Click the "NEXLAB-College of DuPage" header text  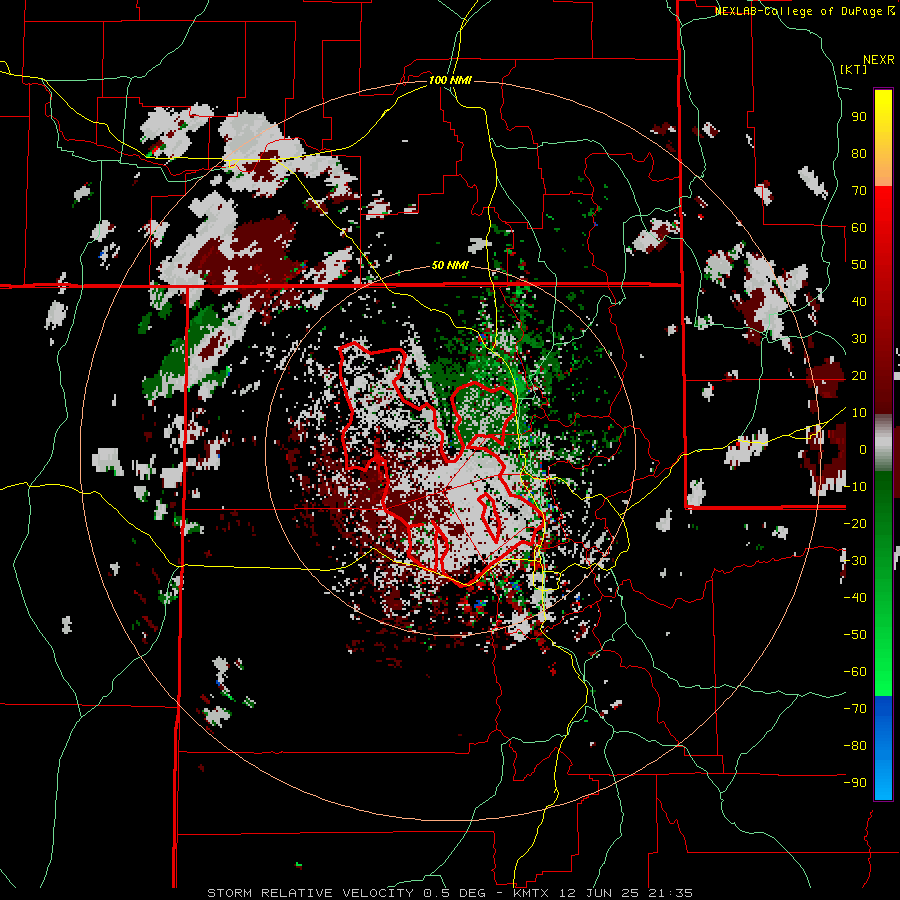pos(800,11)
